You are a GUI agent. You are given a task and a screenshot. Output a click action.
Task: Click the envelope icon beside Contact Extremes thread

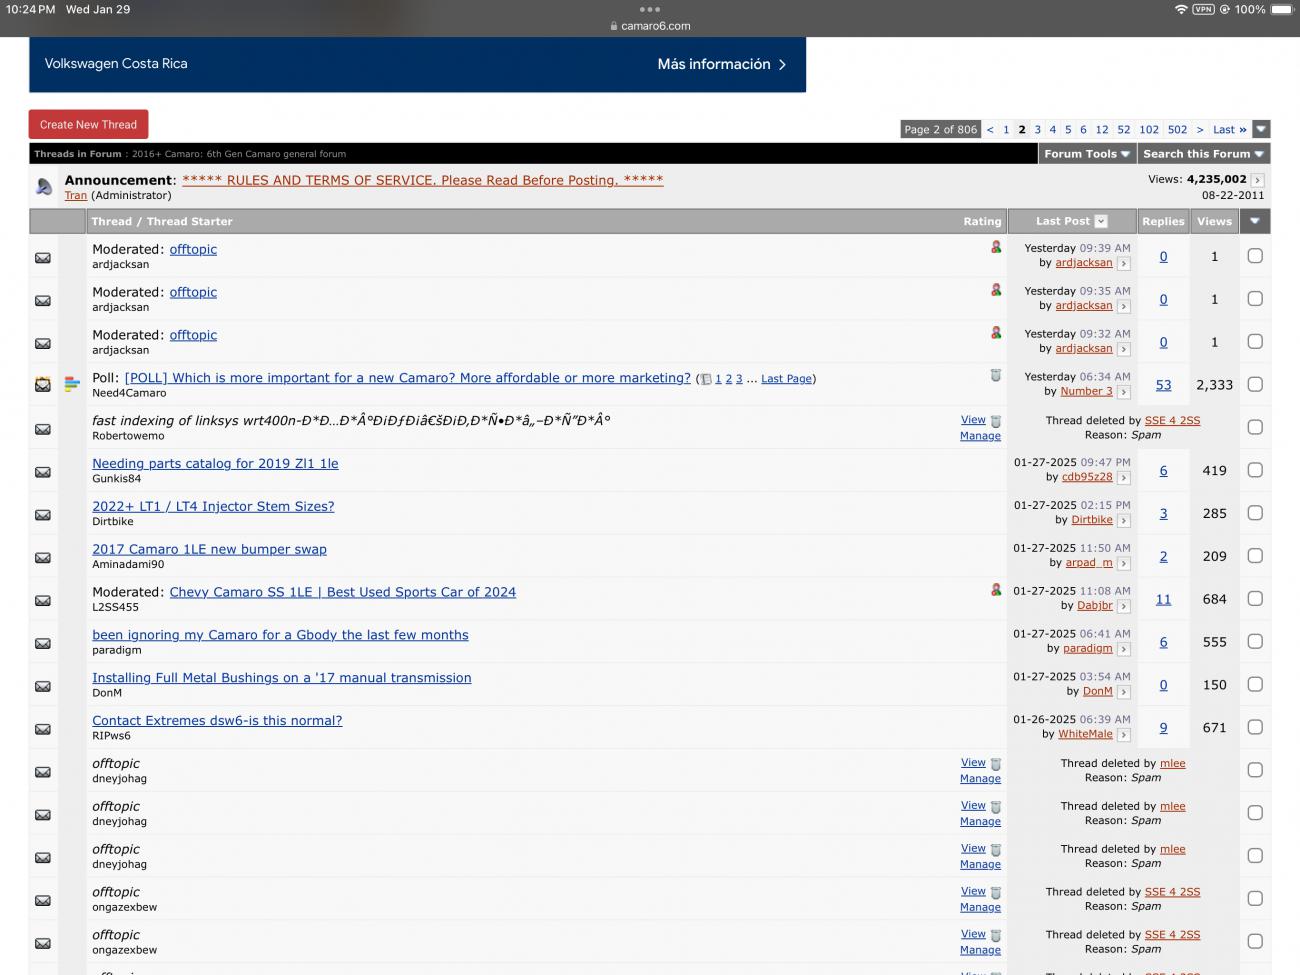(x=42, y=728)
